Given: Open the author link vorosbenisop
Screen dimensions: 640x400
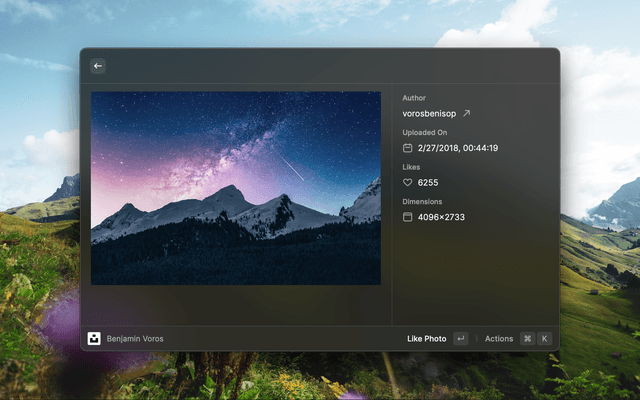Looking at the screenshot, I should tap(429, 114).
